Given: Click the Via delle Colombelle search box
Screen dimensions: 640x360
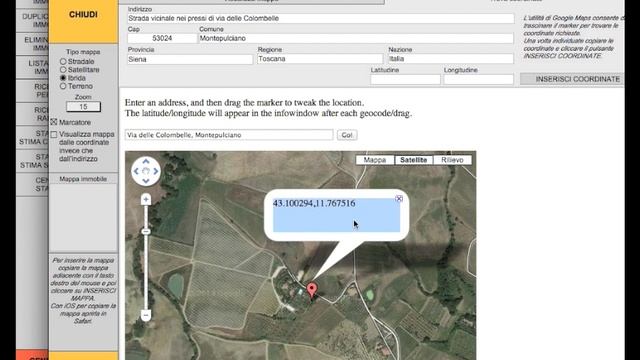Looking at the screenshot, I should [x=229, y=135].
